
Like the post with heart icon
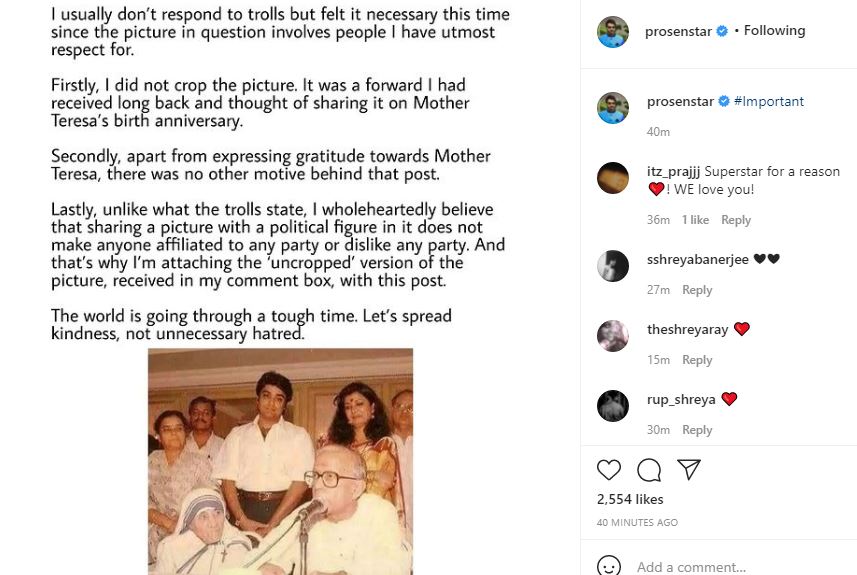[x=609, y=470]
